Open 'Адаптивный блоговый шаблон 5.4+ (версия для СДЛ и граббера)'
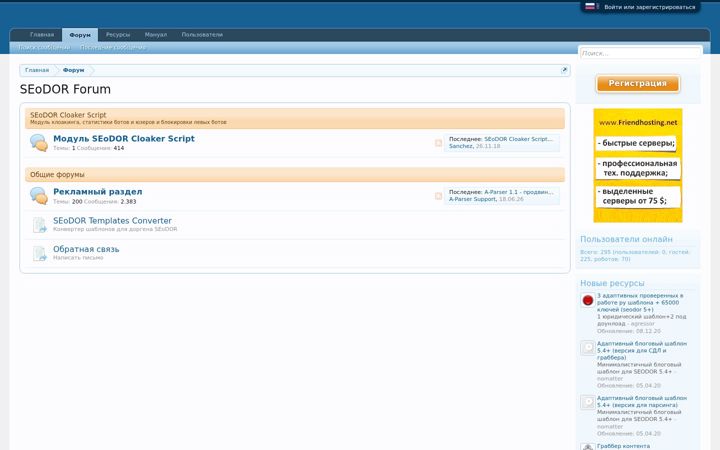 642,350
